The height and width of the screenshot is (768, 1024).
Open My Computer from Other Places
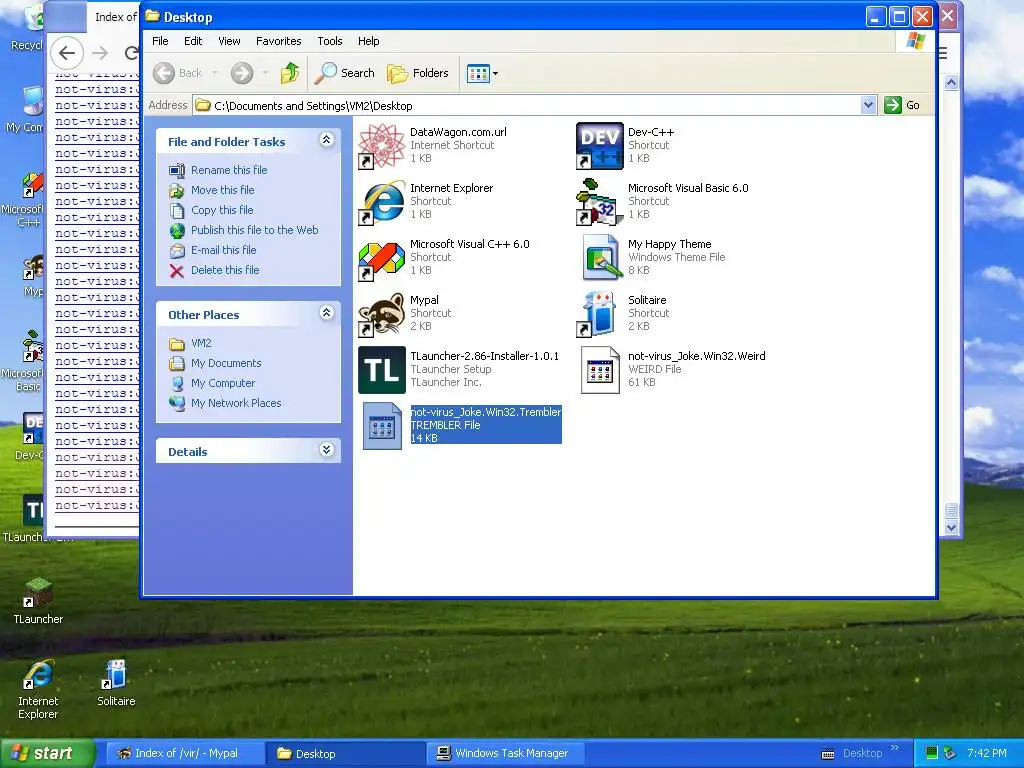tap(223, 383)
